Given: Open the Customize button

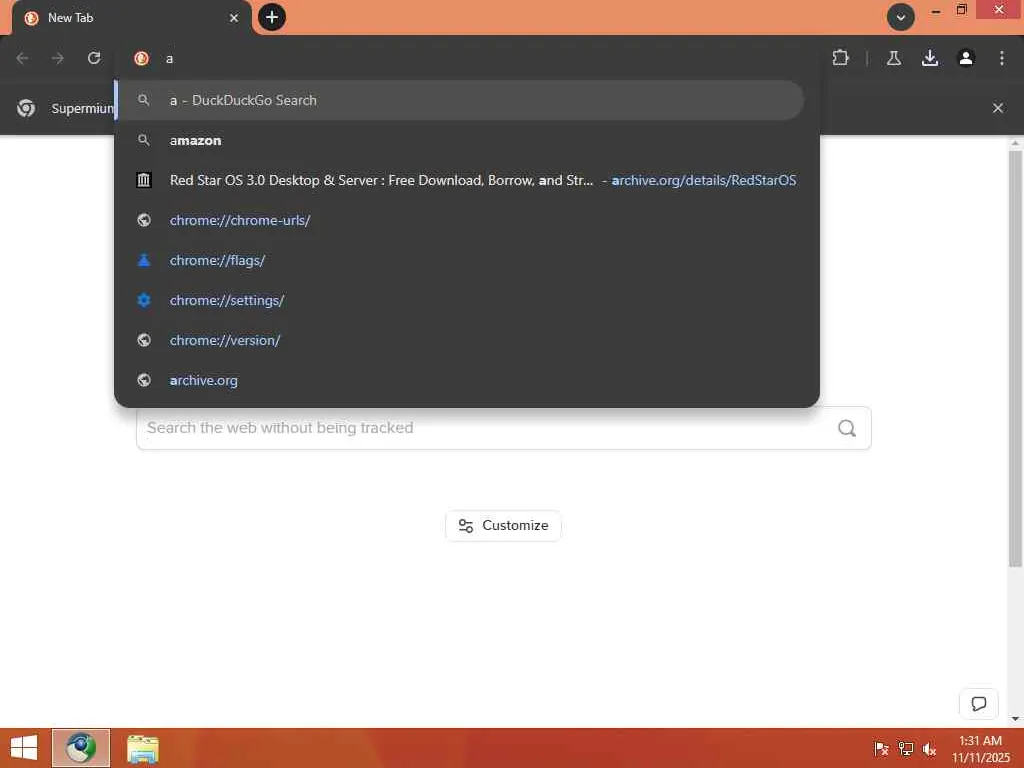Looking at the screenshot, I should (x=503, y=526).
